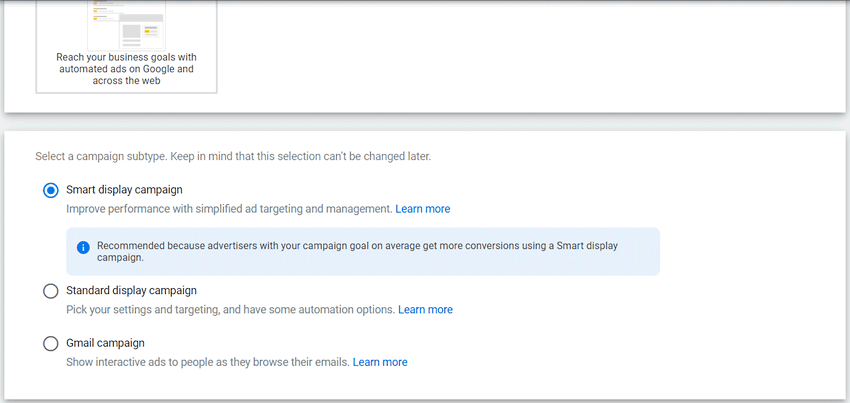The width and height of the screenshot is (850, 403).
Task: Click "Show interactive ads to people" description
Action: pos(208,362)
